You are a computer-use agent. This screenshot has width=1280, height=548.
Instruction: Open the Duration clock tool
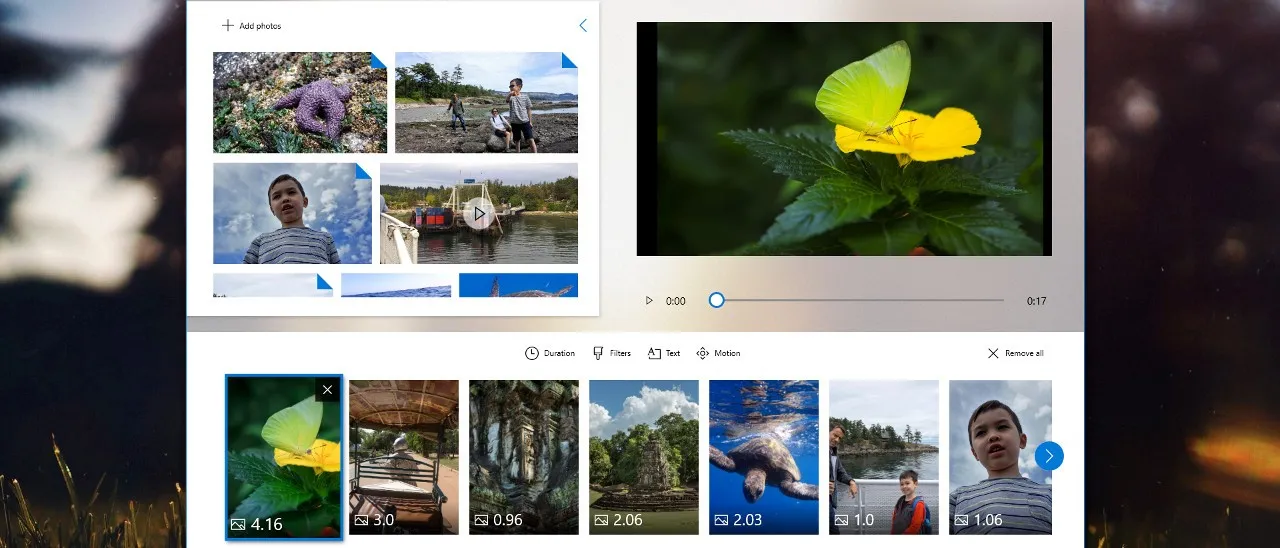pos(532,353)
